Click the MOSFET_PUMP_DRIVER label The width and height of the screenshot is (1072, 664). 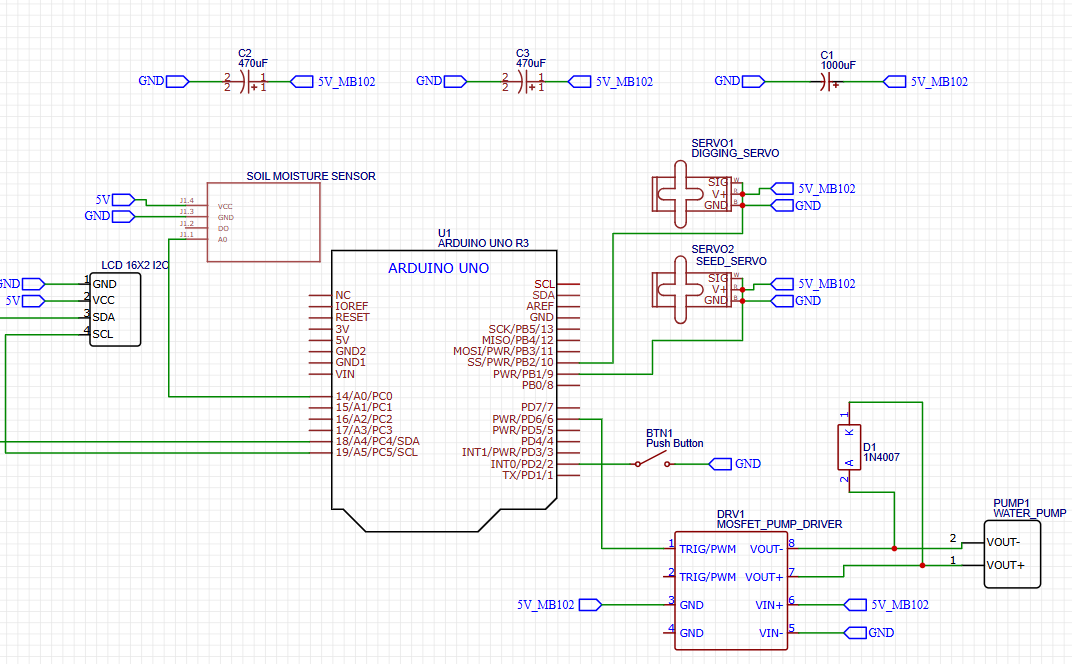[779, 524]
